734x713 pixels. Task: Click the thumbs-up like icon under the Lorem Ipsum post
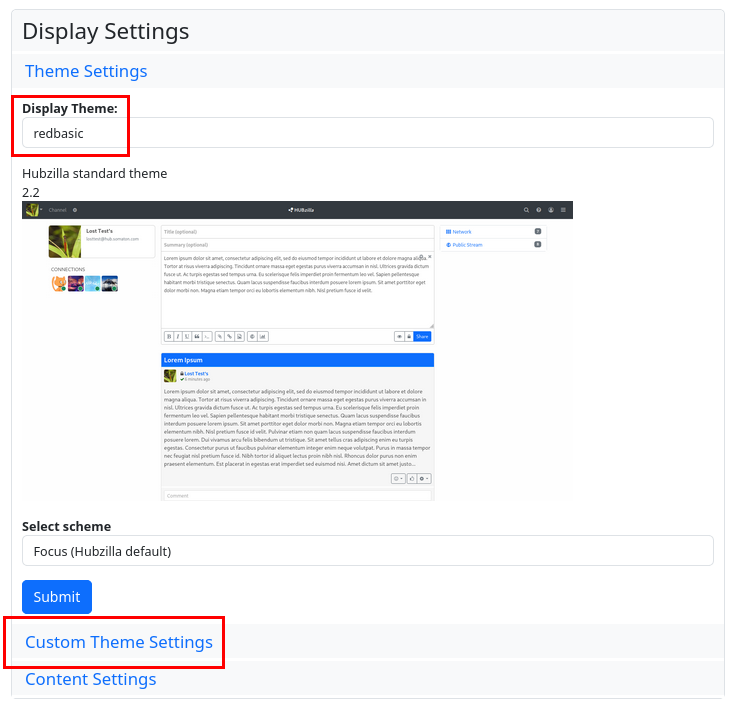click(x=411, y=479)
